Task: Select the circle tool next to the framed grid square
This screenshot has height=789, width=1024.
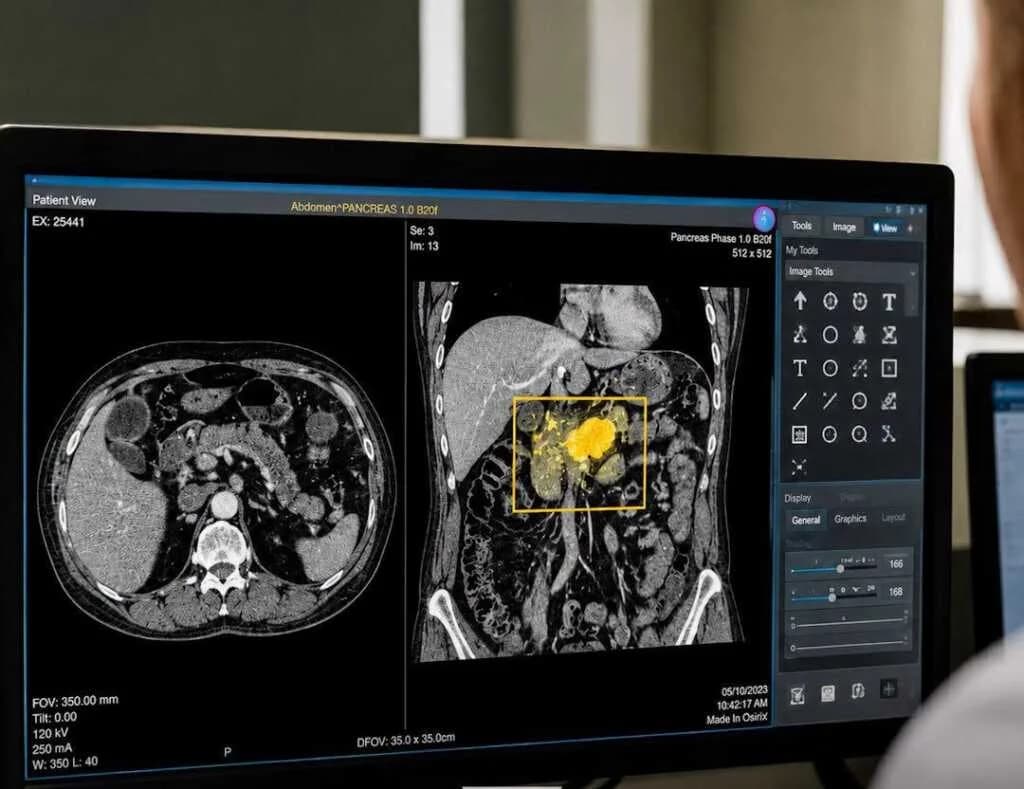Action: pyautogui.click(x=829, y=434)
